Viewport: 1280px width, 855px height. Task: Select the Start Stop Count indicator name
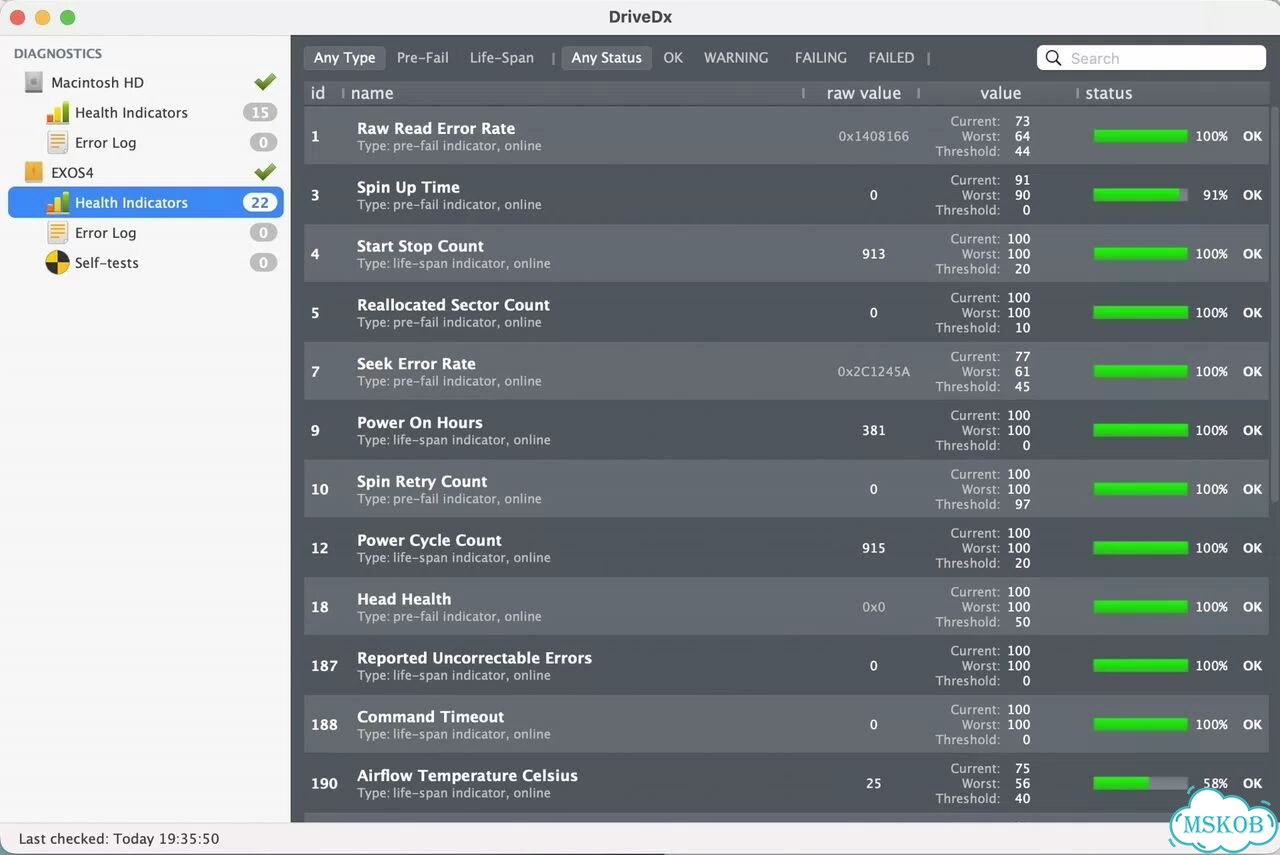[x=420, y=246]
